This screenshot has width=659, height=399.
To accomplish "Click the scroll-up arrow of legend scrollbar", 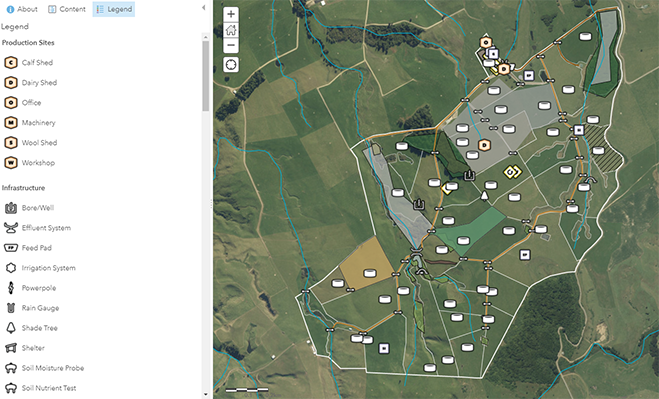I will coord(206,37).
